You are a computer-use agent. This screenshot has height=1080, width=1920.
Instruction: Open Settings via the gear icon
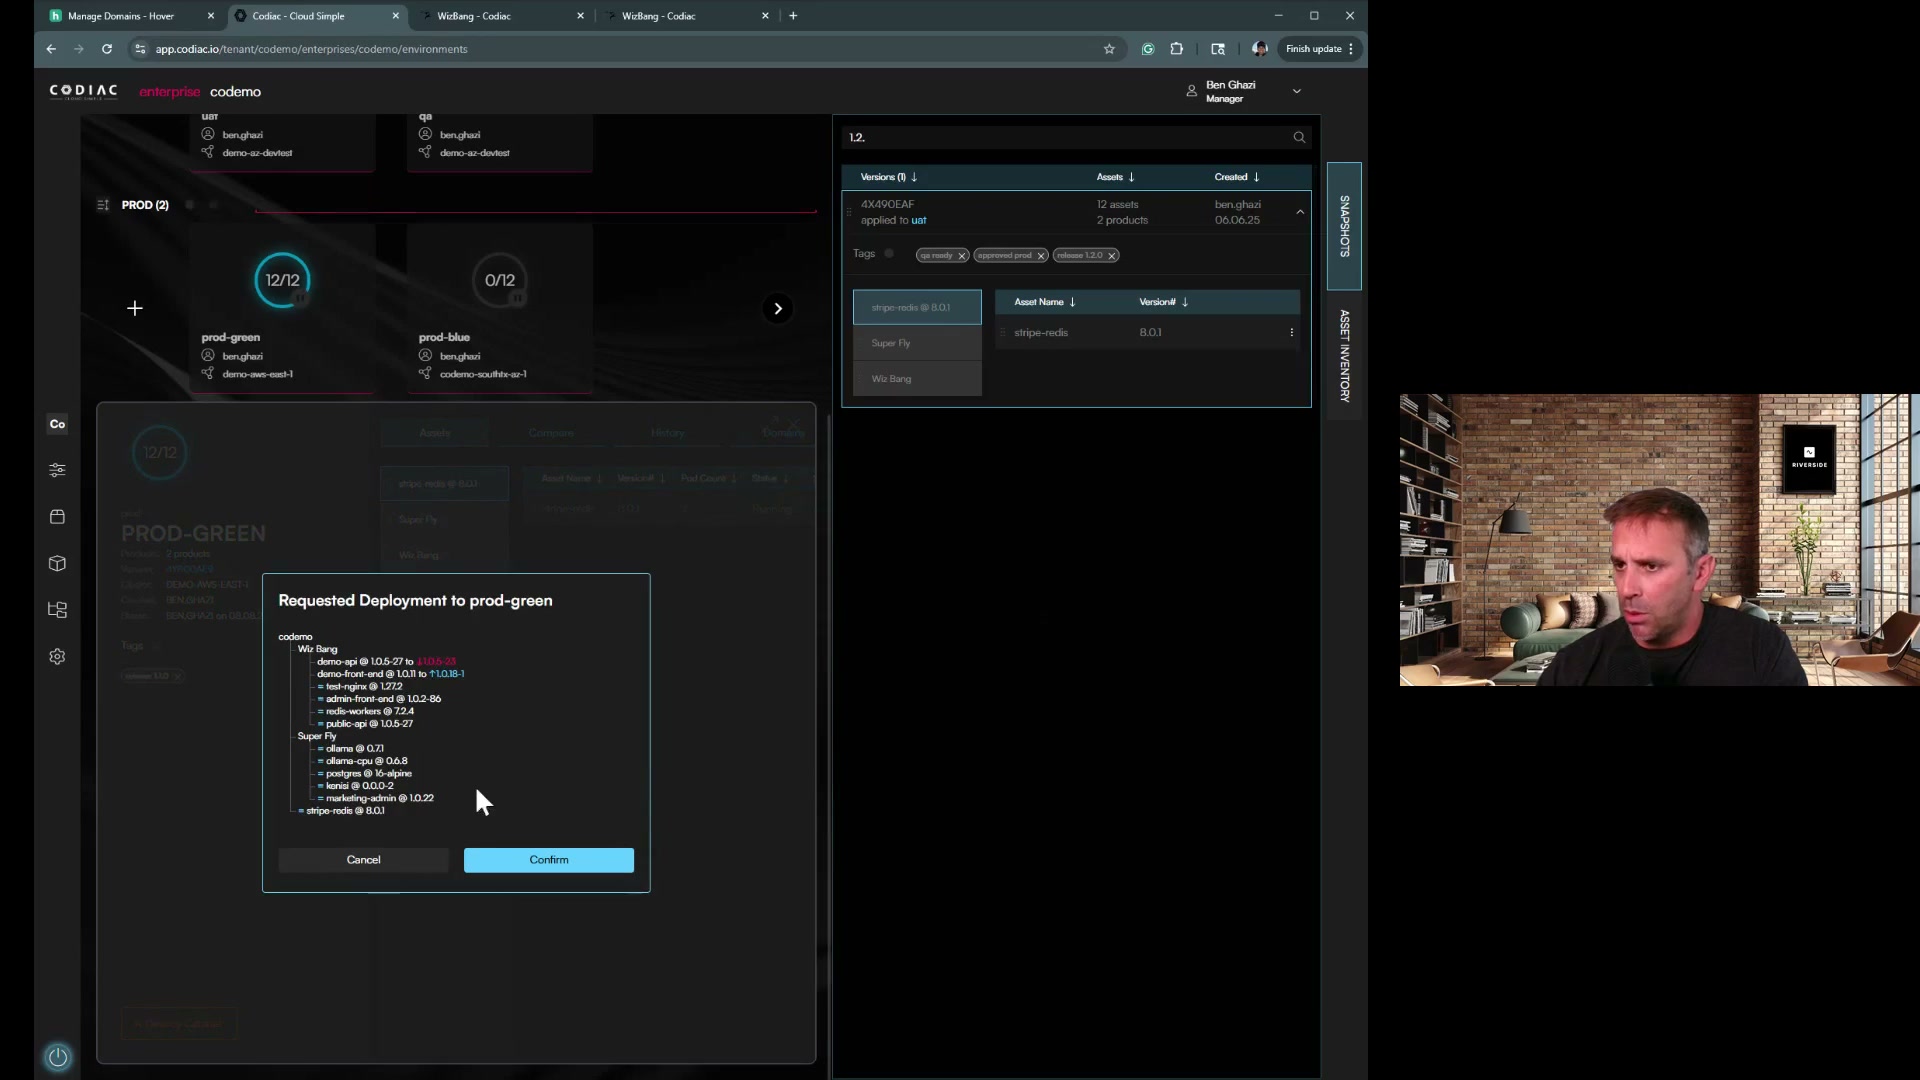(x=57, y=656)
